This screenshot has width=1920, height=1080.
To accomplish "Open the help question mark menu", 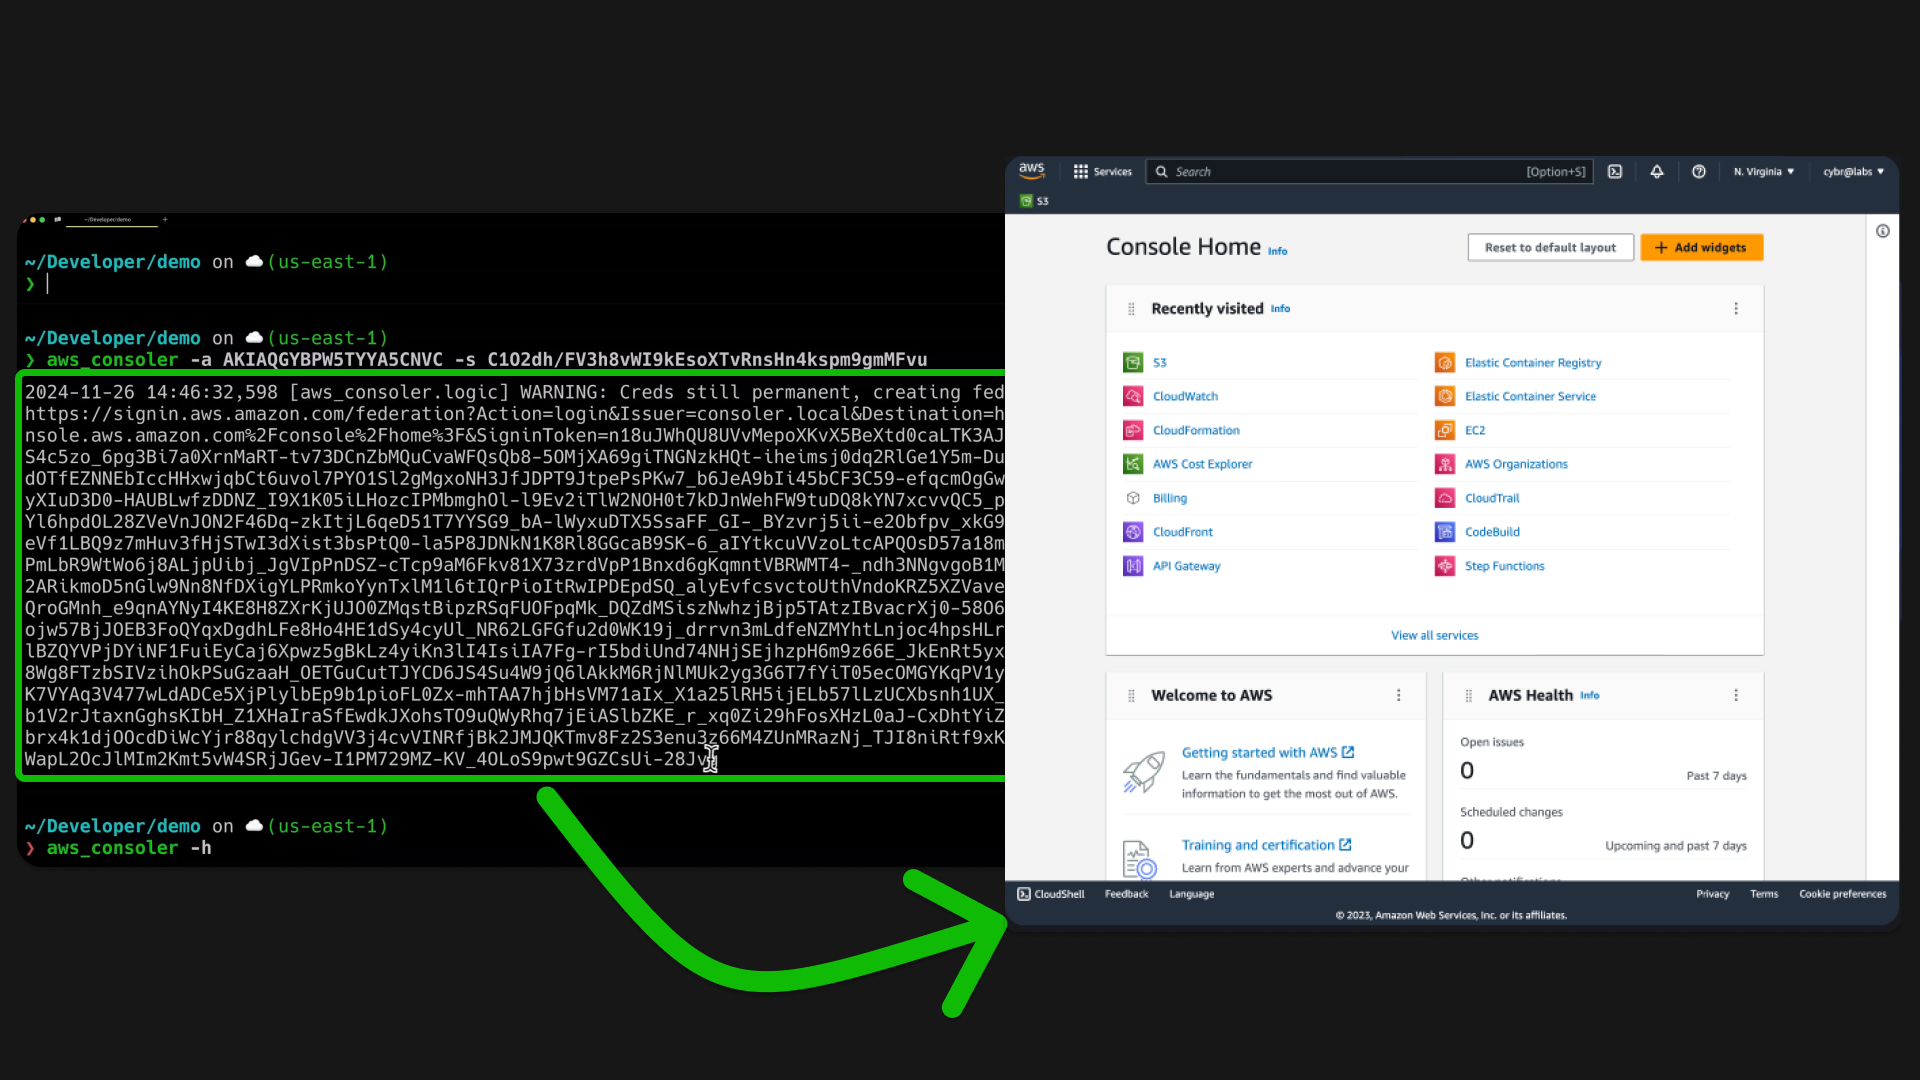I will (x=1699, y=172).
